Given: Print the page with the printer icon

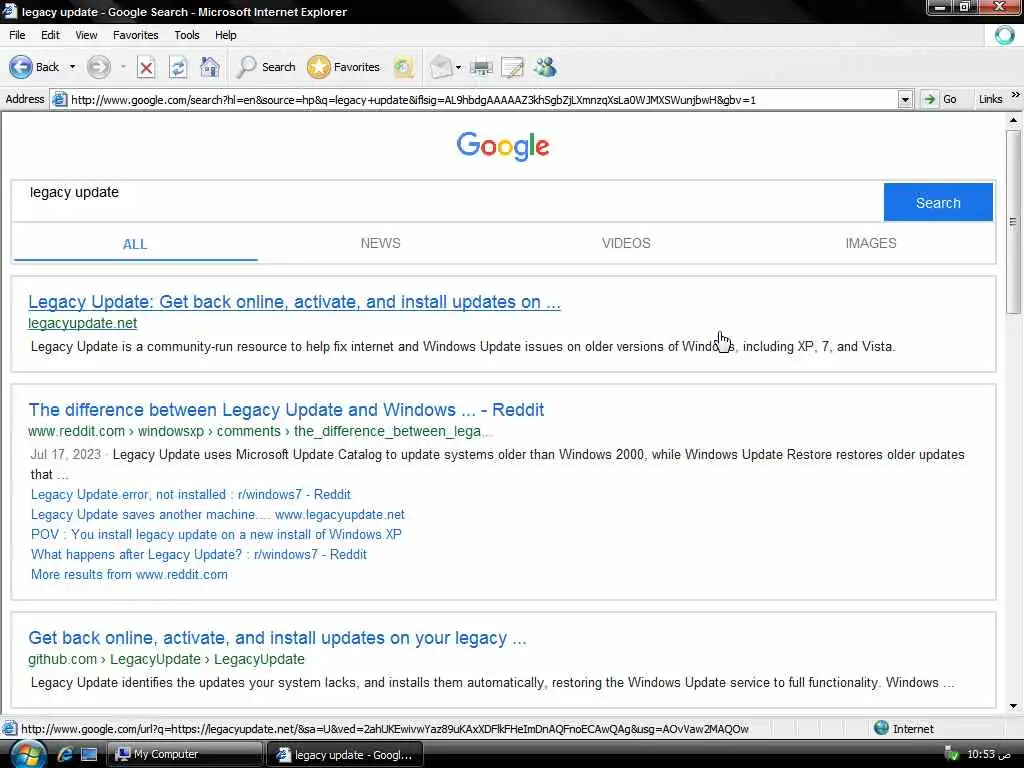Looking at the screenshot, I should coord(481,67).
